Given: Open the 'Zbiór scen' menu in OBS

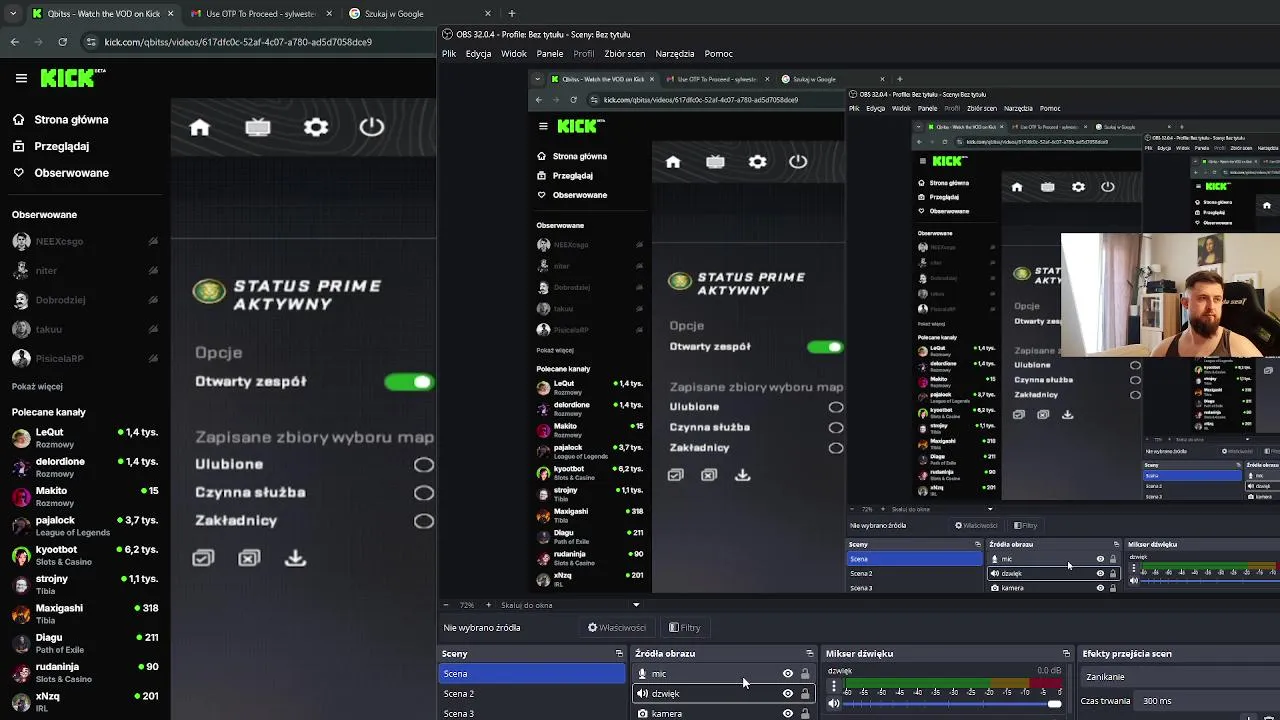Looking at the screenshot, I should (625, 54).
